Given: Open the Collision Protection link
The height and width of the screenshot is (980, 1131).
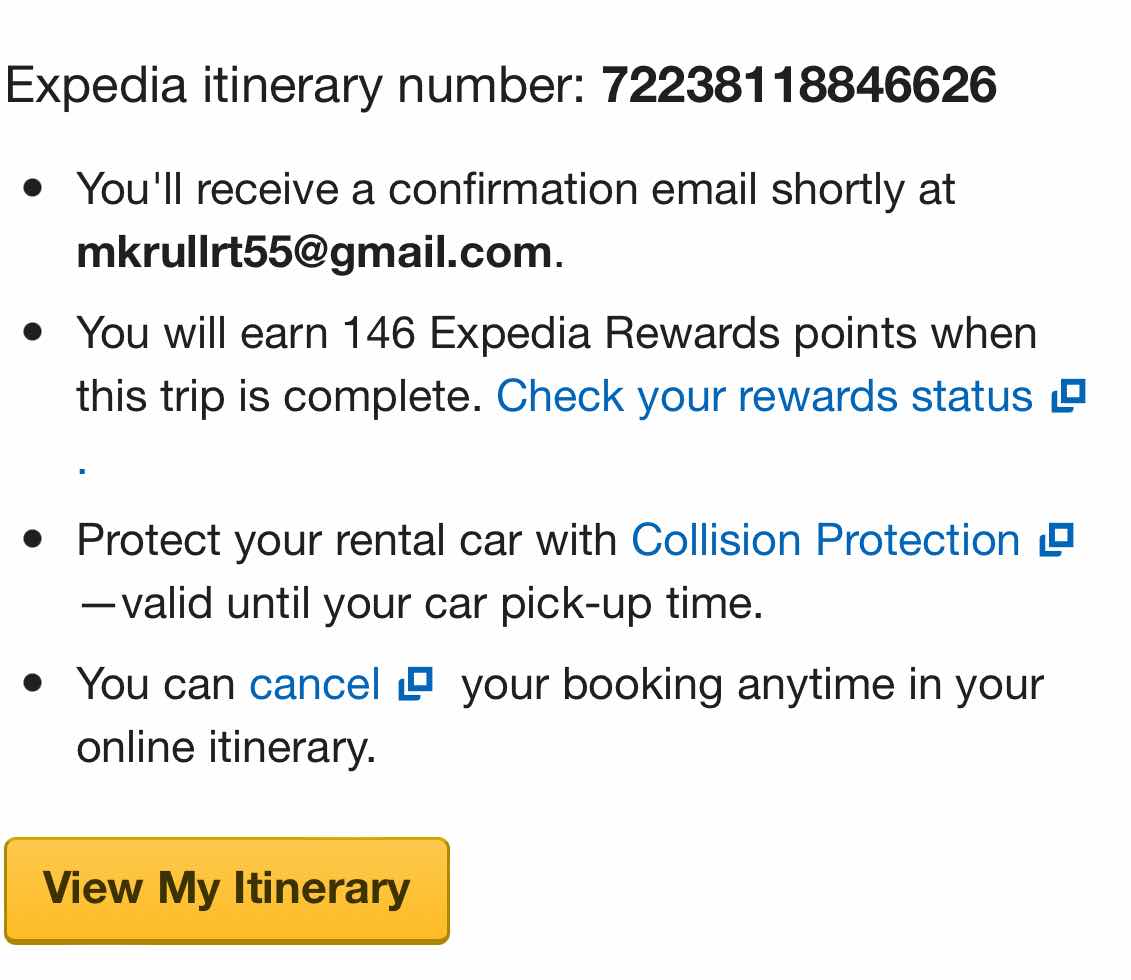Looking at the screenshot, I should point(825,540).
